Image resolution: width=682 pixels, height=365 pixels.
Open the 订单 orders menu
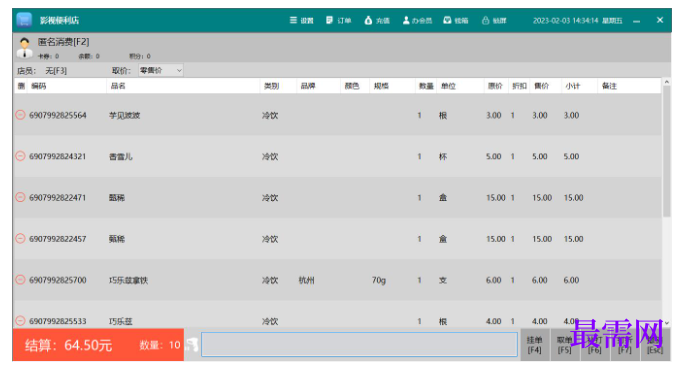point(338,20)
